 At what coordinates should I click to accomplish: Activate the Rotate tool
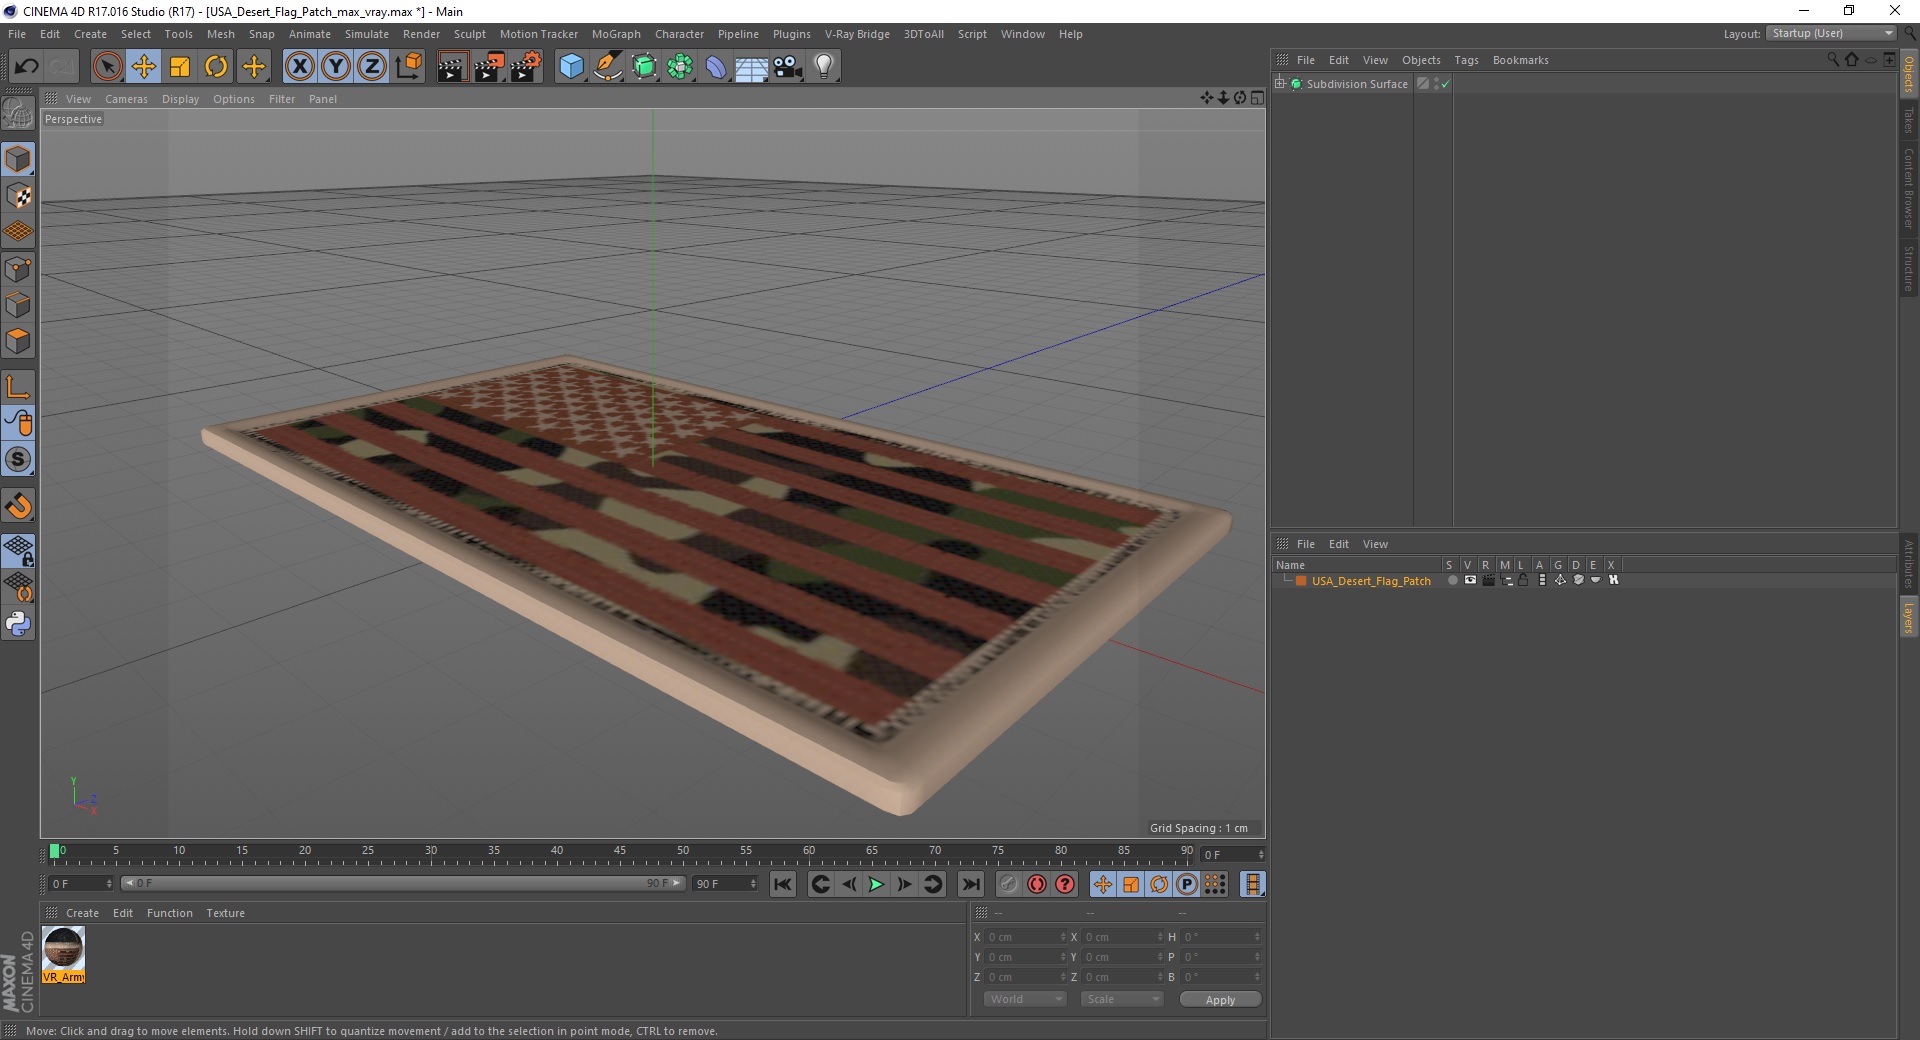[216, 67]
